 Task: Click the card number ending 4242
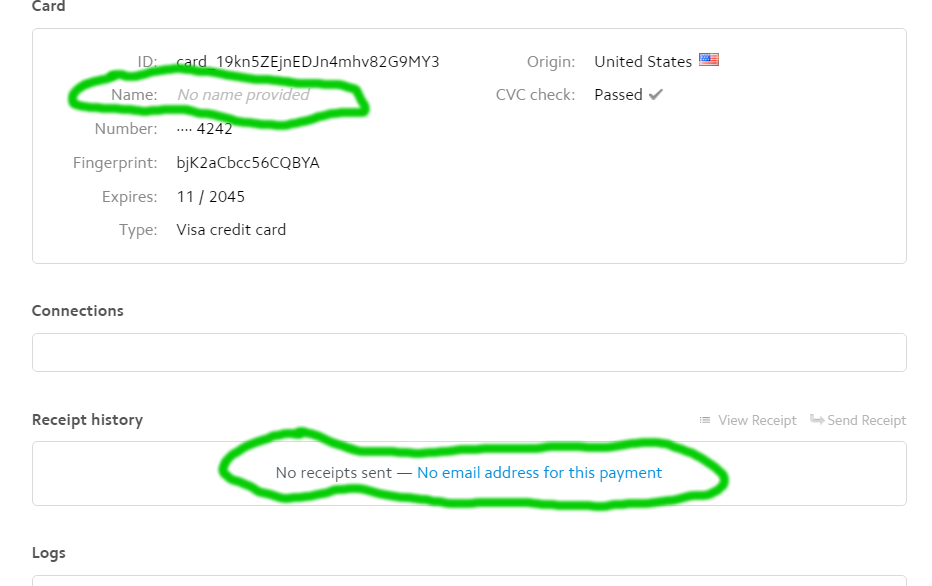click(205, 129)
